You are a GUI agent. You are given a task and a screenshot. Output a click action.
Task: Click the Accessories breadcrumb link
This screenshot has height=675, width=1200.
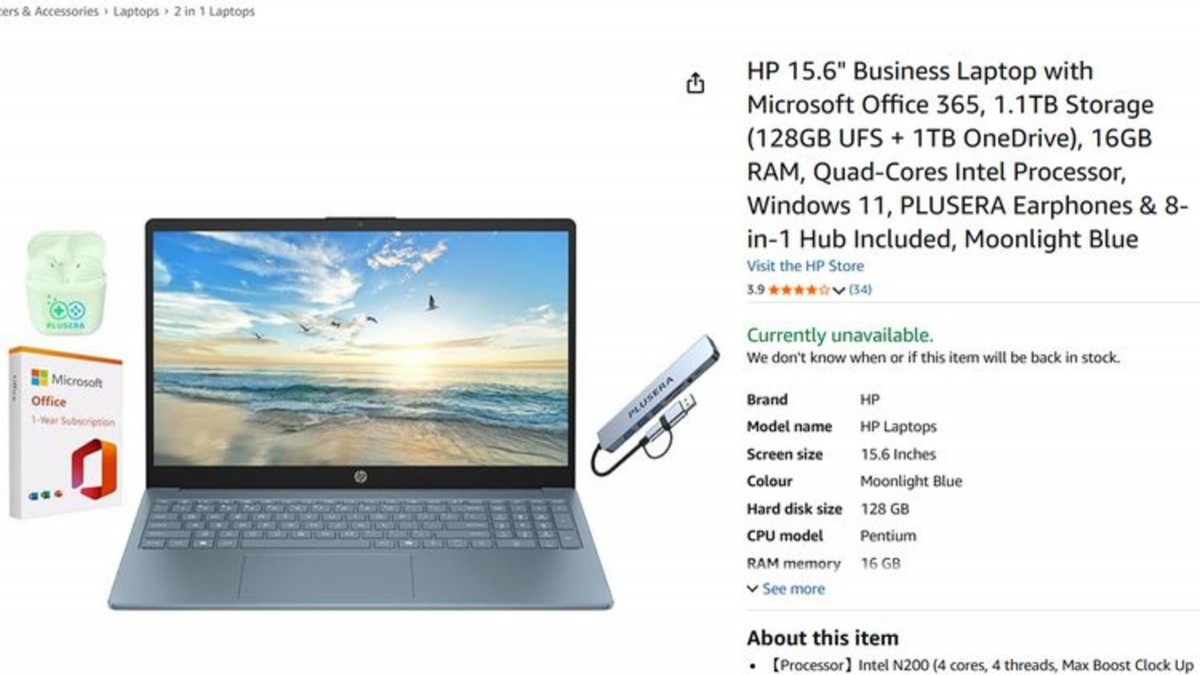point(50,12)
